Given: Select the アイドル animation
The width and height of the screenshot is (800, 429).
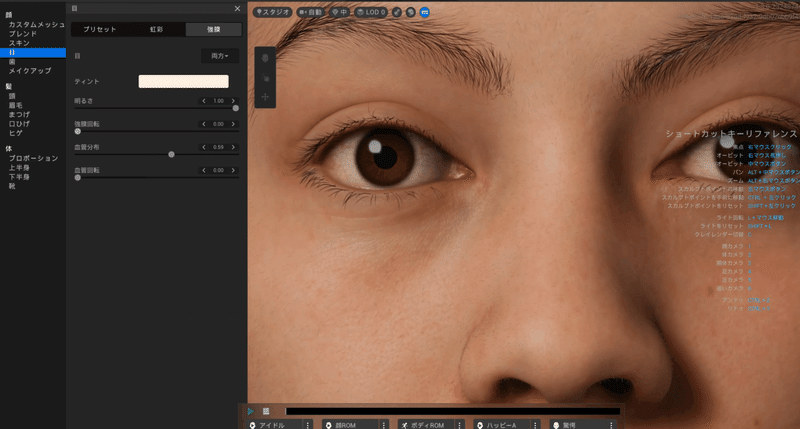Looking at the screenshot, I should [x=274, y=425].
